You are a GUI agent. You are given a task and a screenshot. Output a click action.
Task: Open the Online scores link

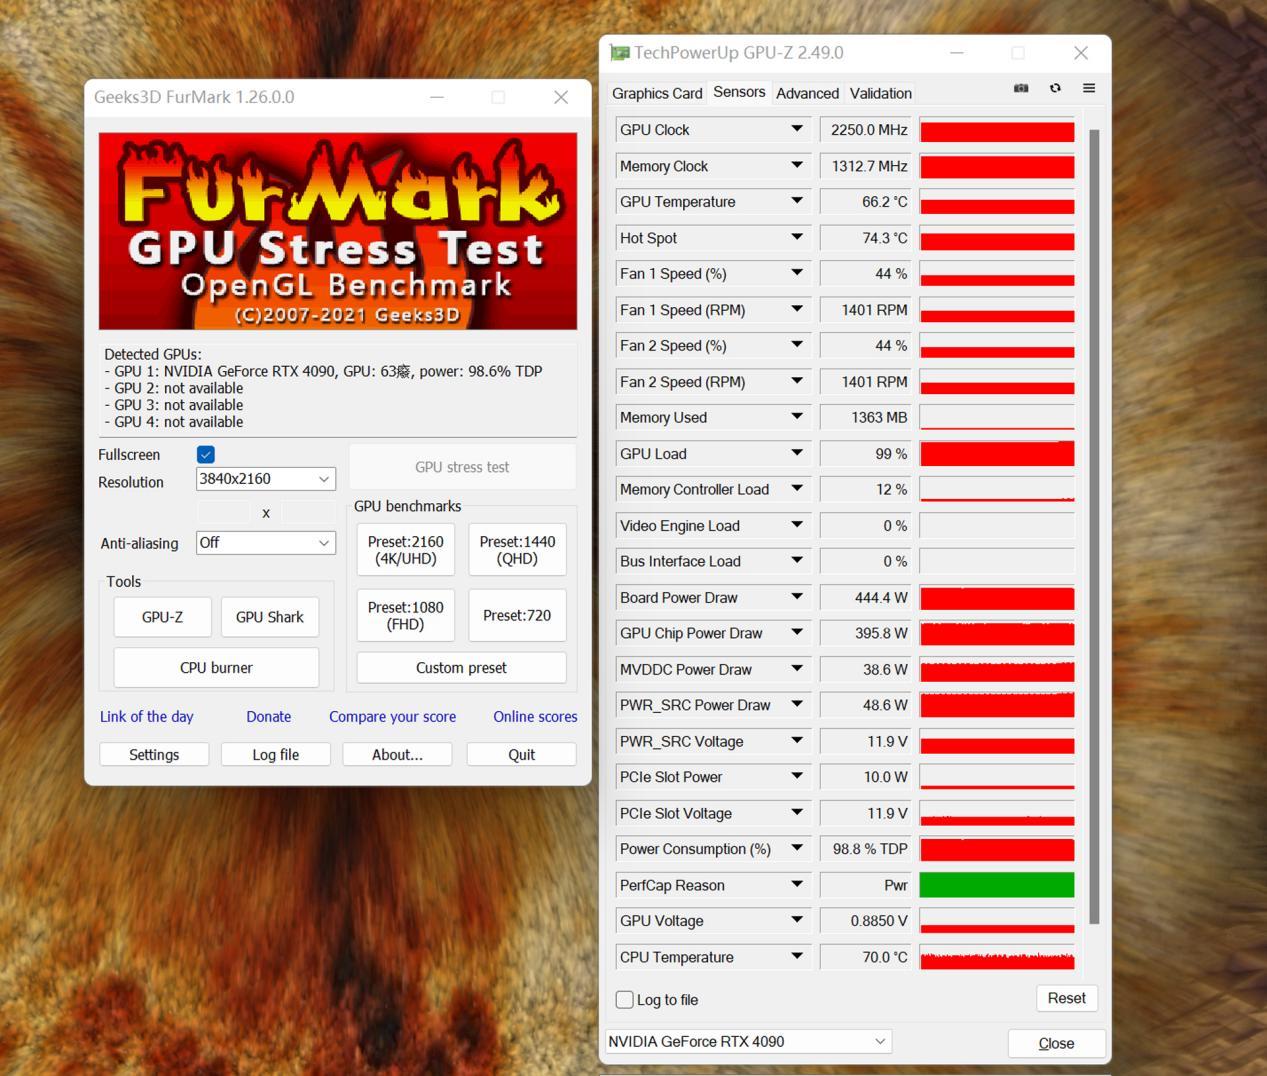point(535,717)
